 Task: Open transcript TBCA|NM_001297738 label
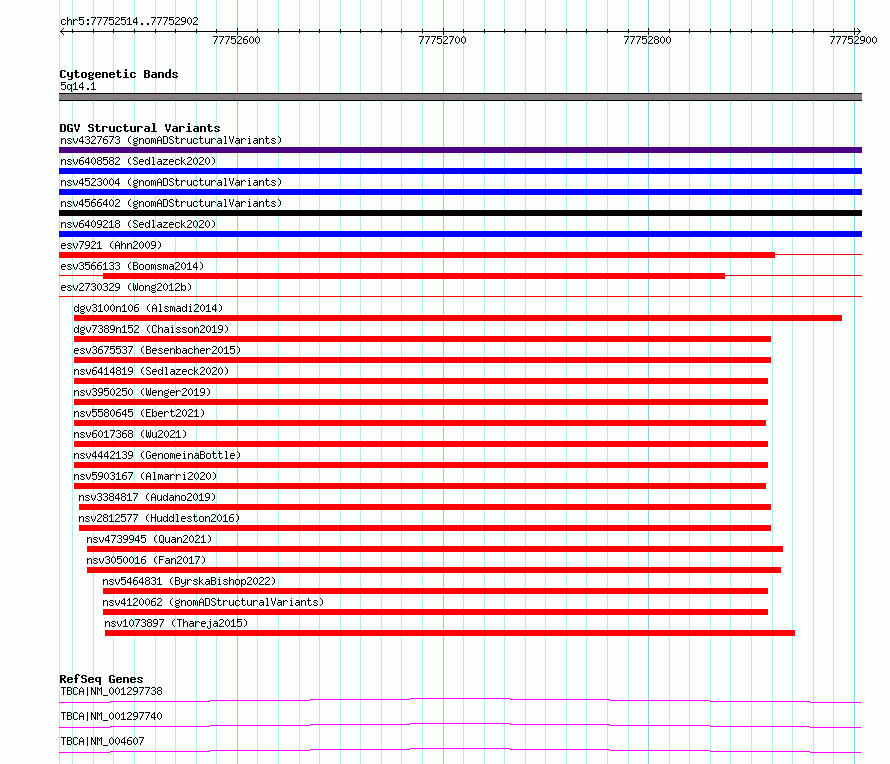(111, 691)
